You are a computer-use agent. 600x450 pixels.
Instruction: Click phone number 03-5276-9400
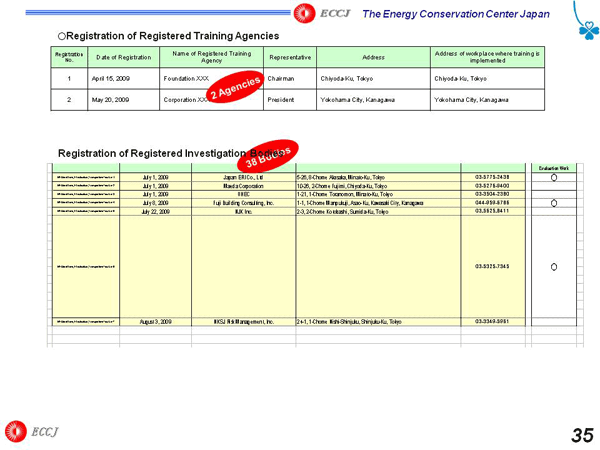point(492,186)
